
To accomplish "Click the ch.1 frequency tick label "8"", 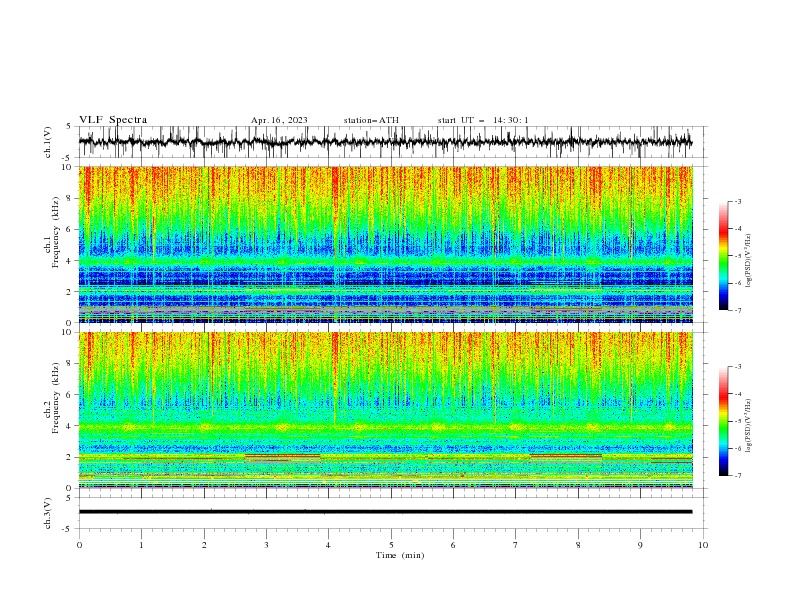I will 70,198.
